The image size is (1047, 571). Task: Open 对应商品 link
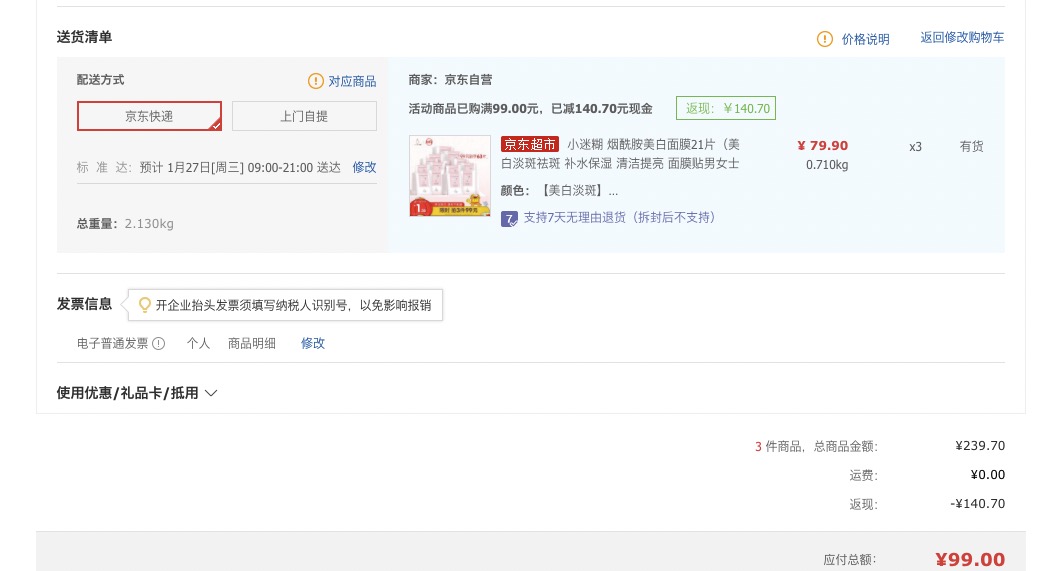pyautogui.click(x=352, y=81)
